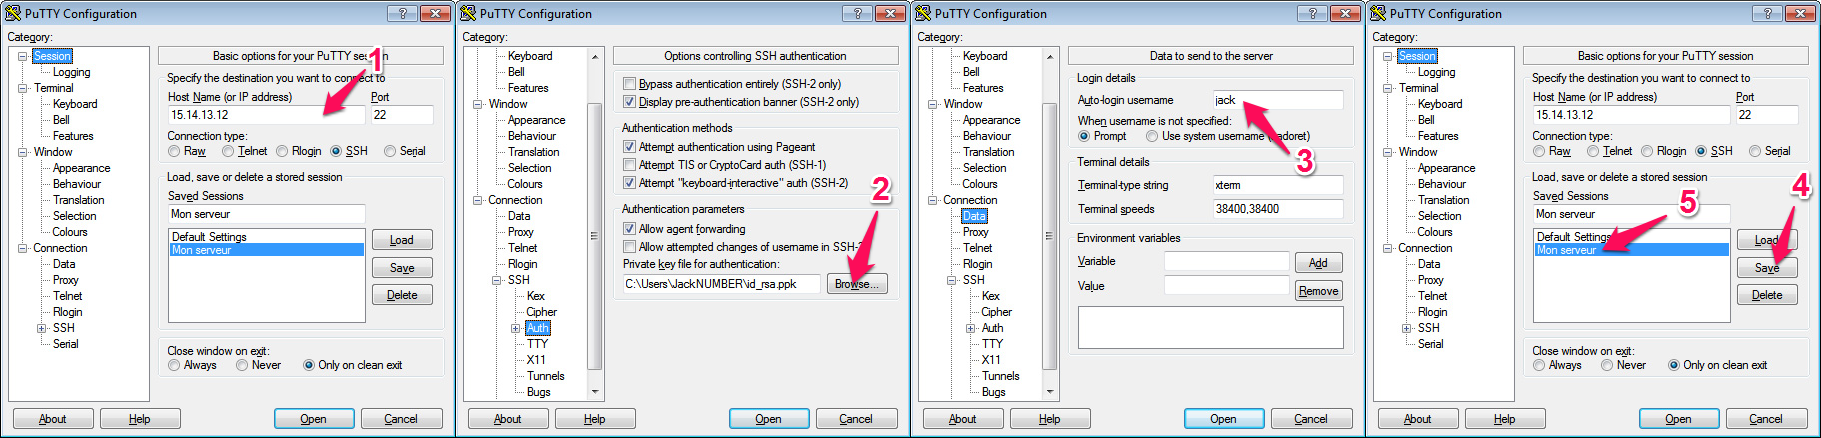The image size is (1821, 438).
Task: Select 'Use system username' radio option
Action: pos(1152,136)
